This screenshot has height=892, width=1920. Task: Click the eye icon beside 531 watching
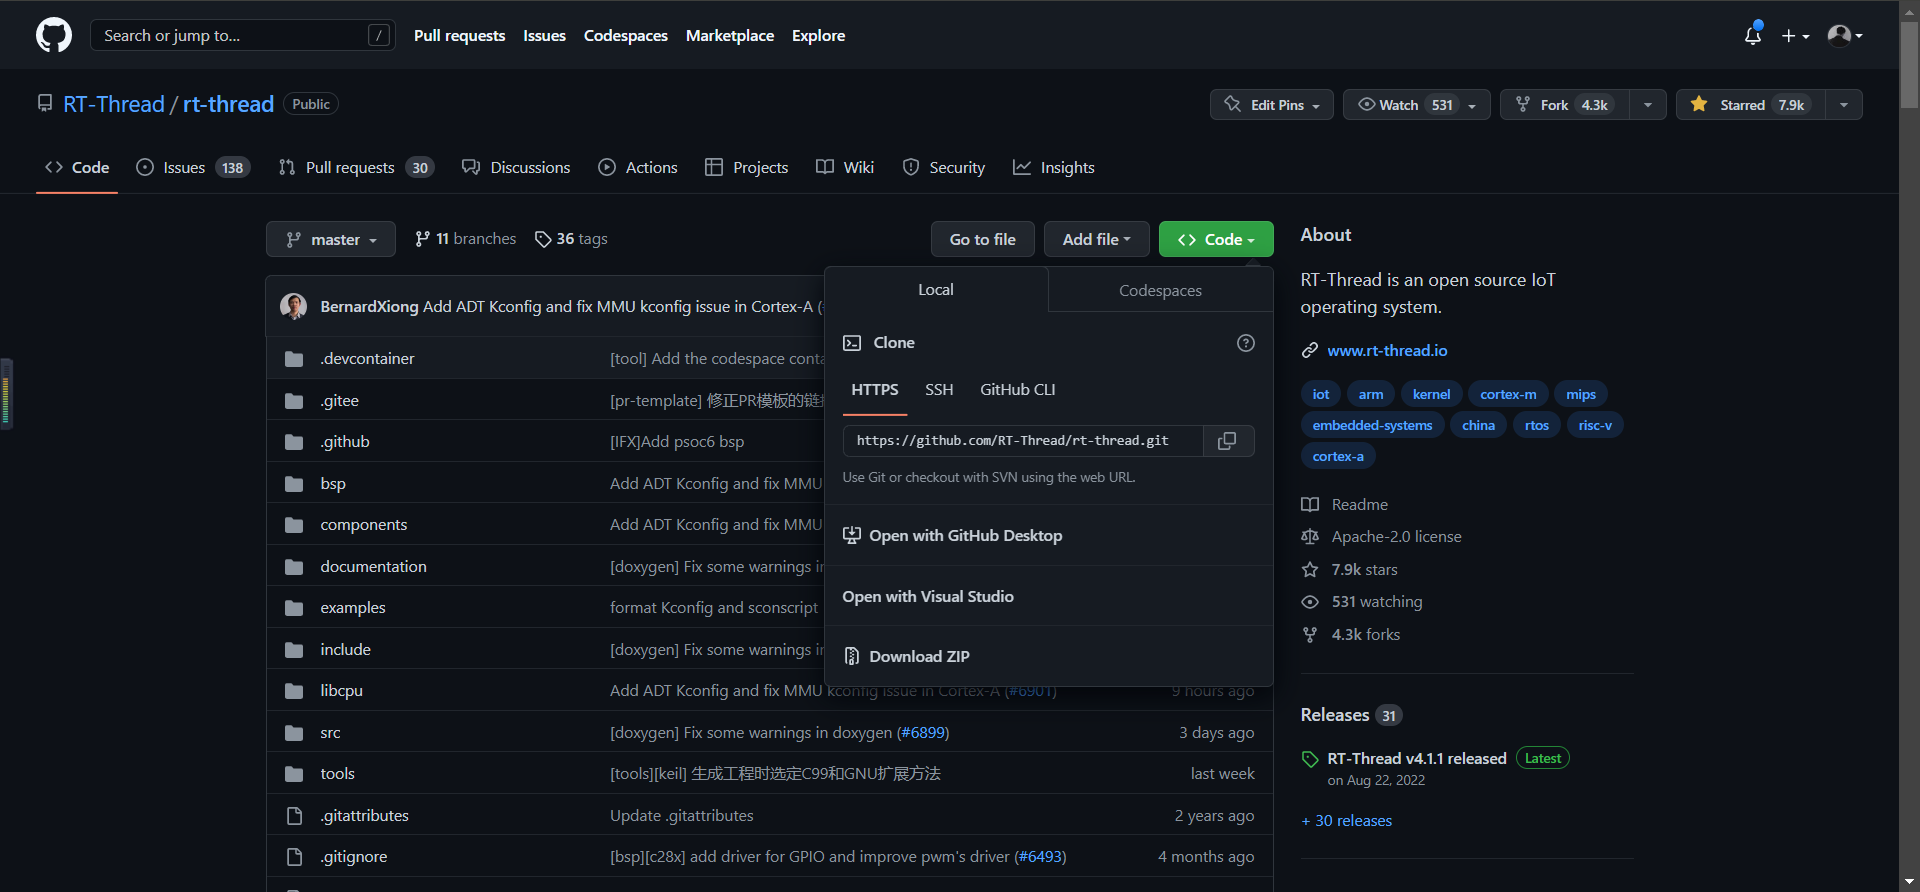click(x=1310, y=602)
